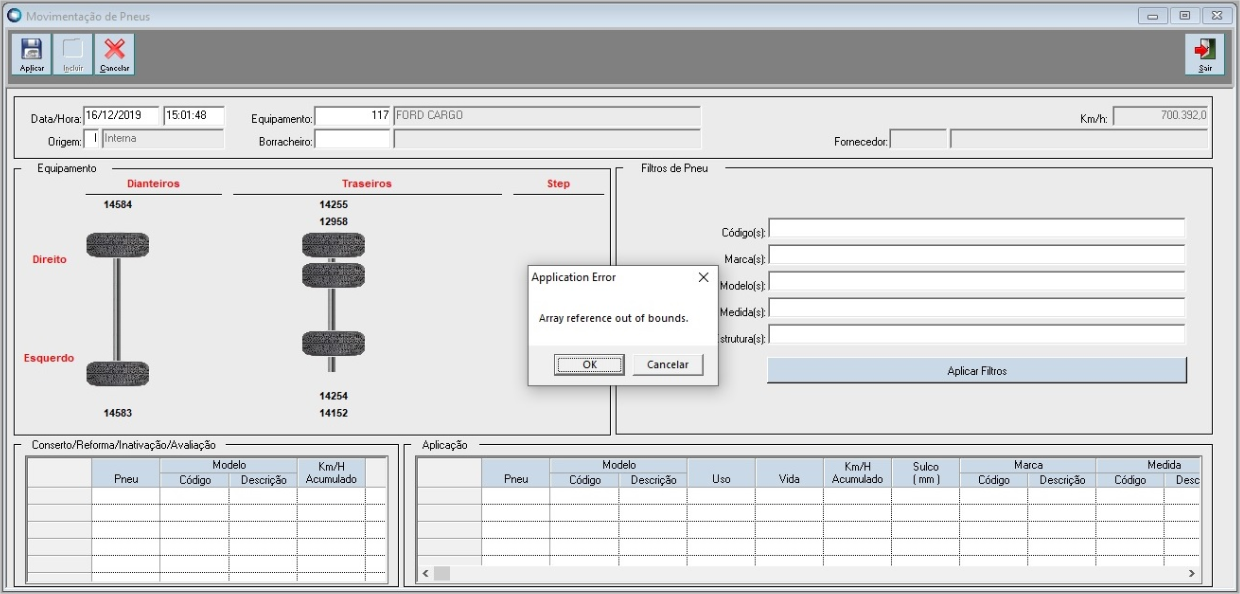The height and width of the screenshot is (594, 1240).
Task: Click the Cancelar red X icon
Action: 115,54
